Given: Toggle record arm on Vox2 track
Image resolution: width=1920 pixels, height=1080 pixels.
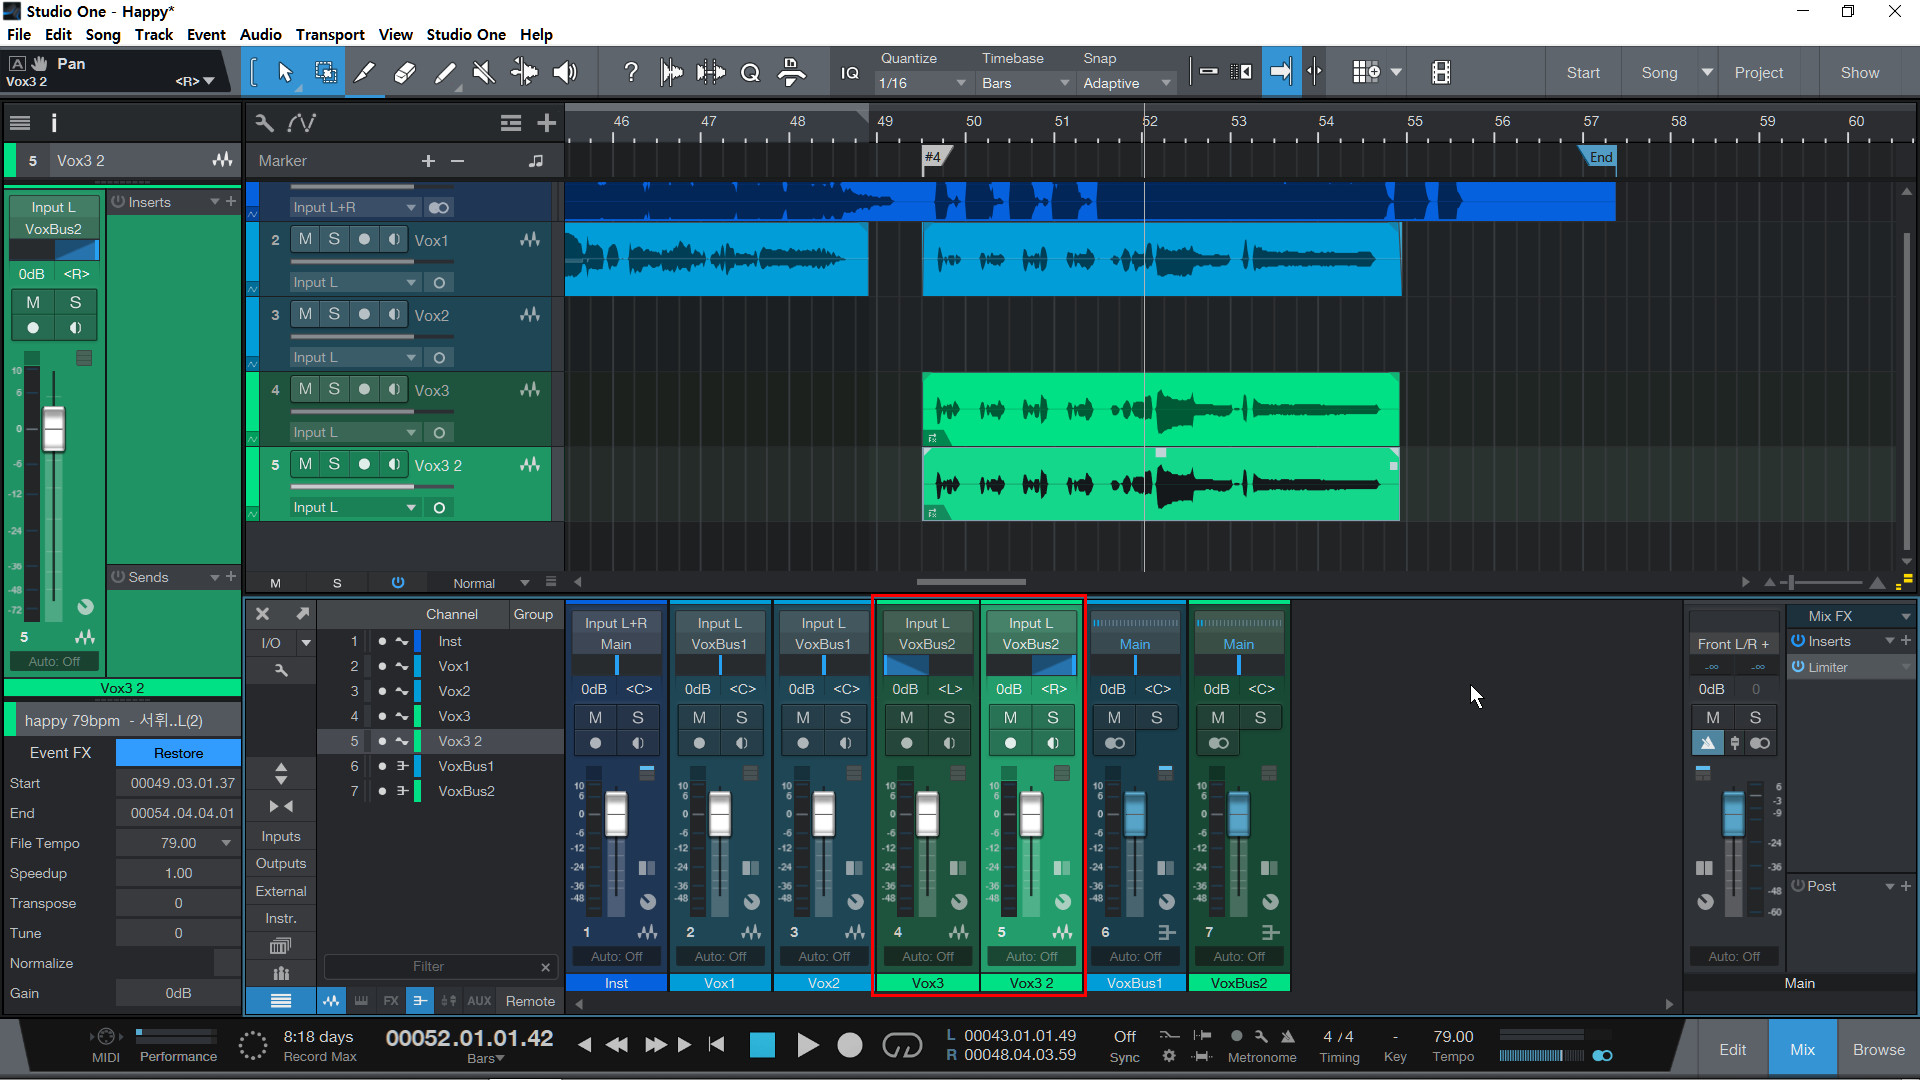Looking at the screenshot, I should [x=364, y=314].
